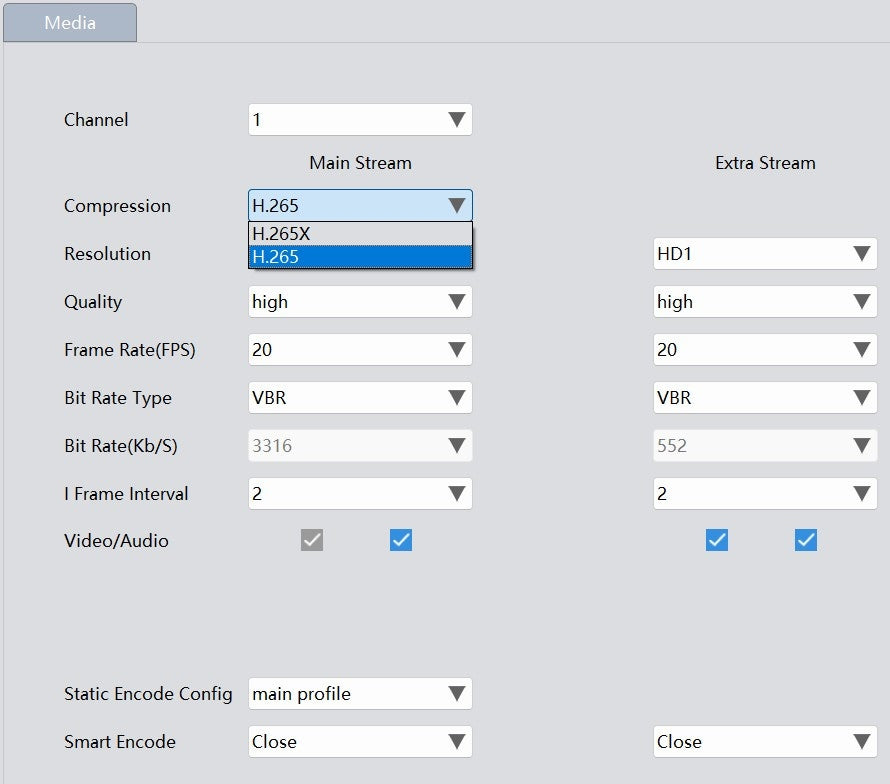The width and height of the screenshot is (890, 784).
Task: Expand Extra Stream Bit Rate Type arrow
Action: click(x=862, y=397)
